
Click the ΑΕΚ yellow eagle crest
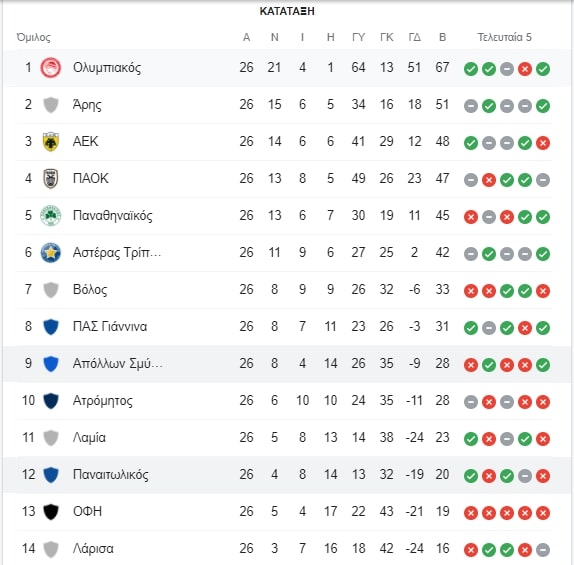point(51,142)
